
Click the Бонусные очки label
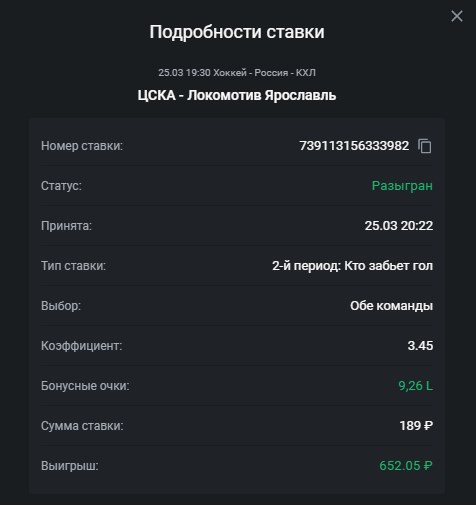[x=85, y=386]
